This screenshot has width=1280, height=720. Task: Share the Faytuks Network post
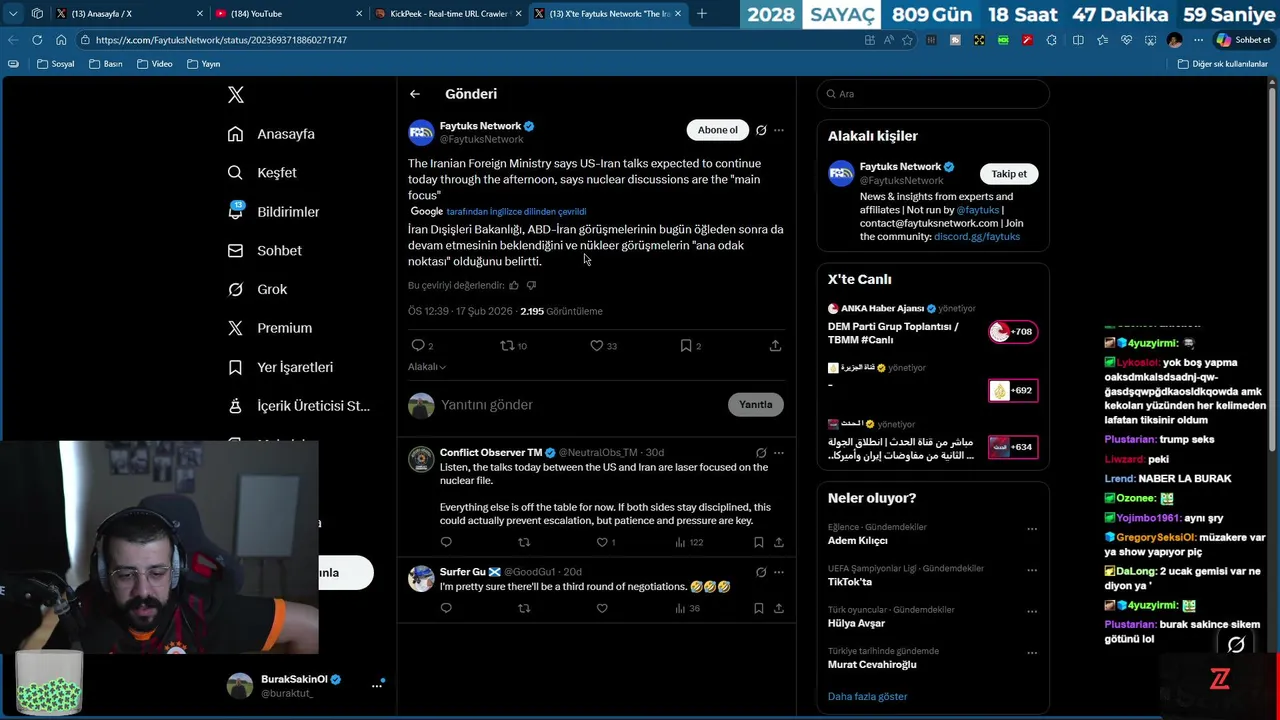click(775, 345)
